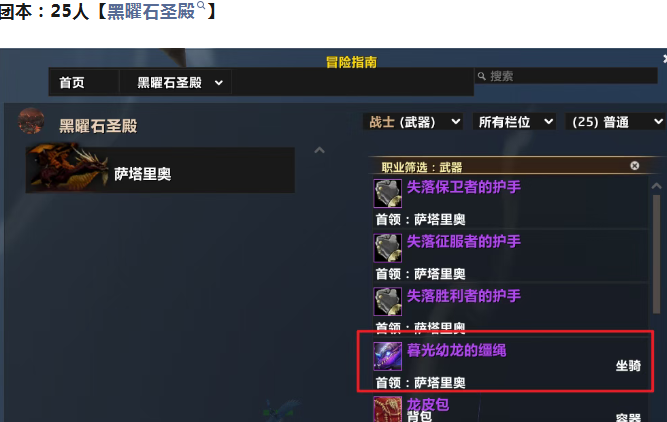Clear the 职业筛选：武器 filter with X icon
Screen dimensions: 667x422
(634, 165)
